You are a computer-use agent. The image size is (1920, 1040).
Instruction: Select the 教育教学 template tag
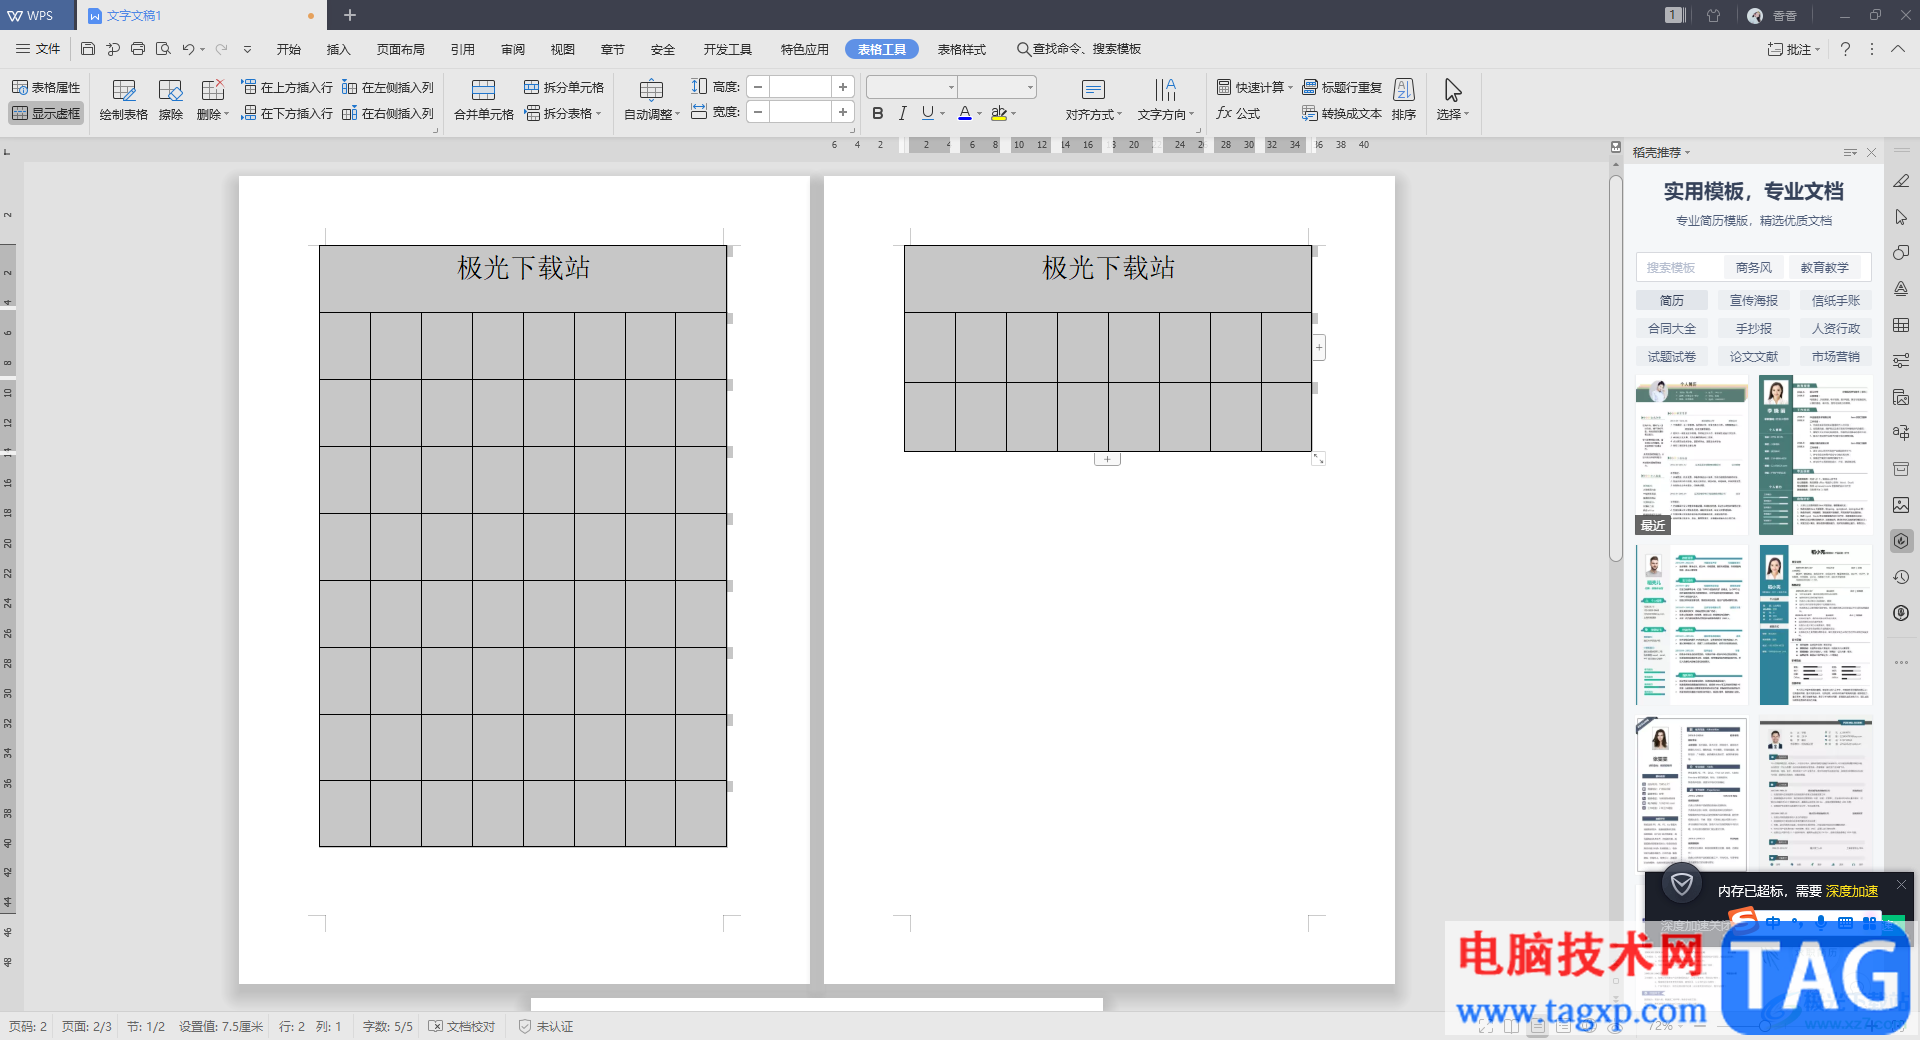click(x=1825, y=268)
